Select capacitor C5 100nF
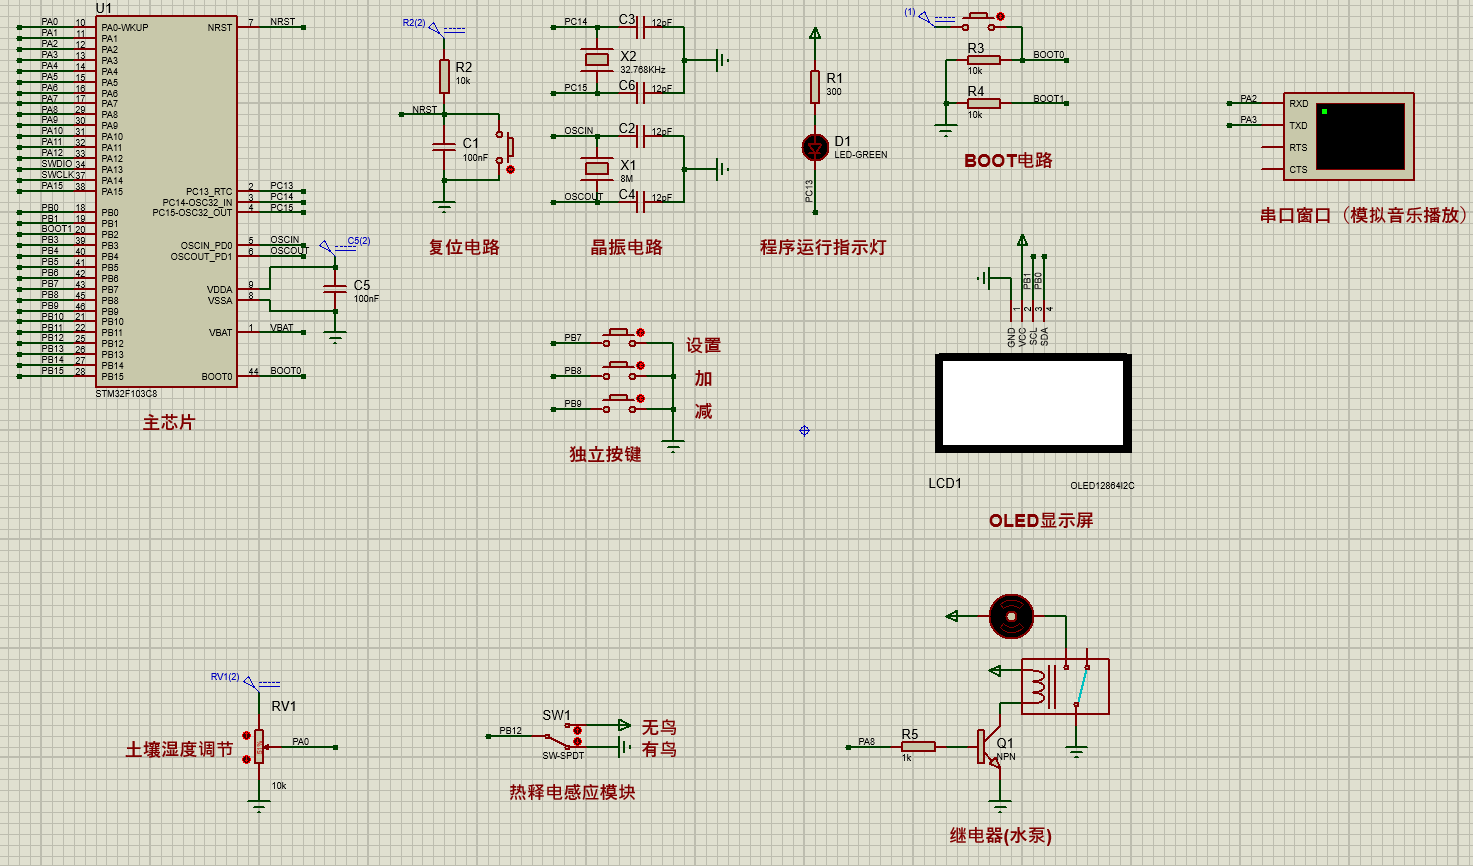This screenshot has height=866, width=1473. 335,288
